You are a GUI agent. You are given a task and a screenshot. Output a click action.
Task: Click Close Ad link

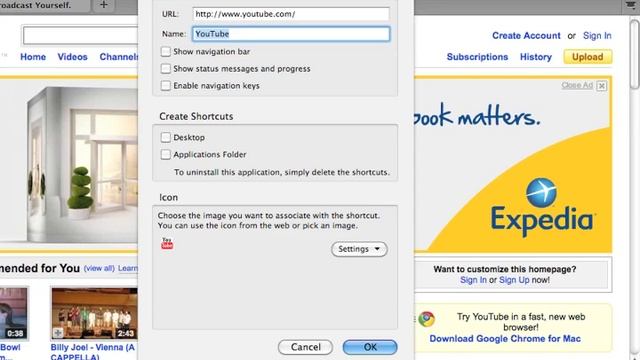coord(577,85)
